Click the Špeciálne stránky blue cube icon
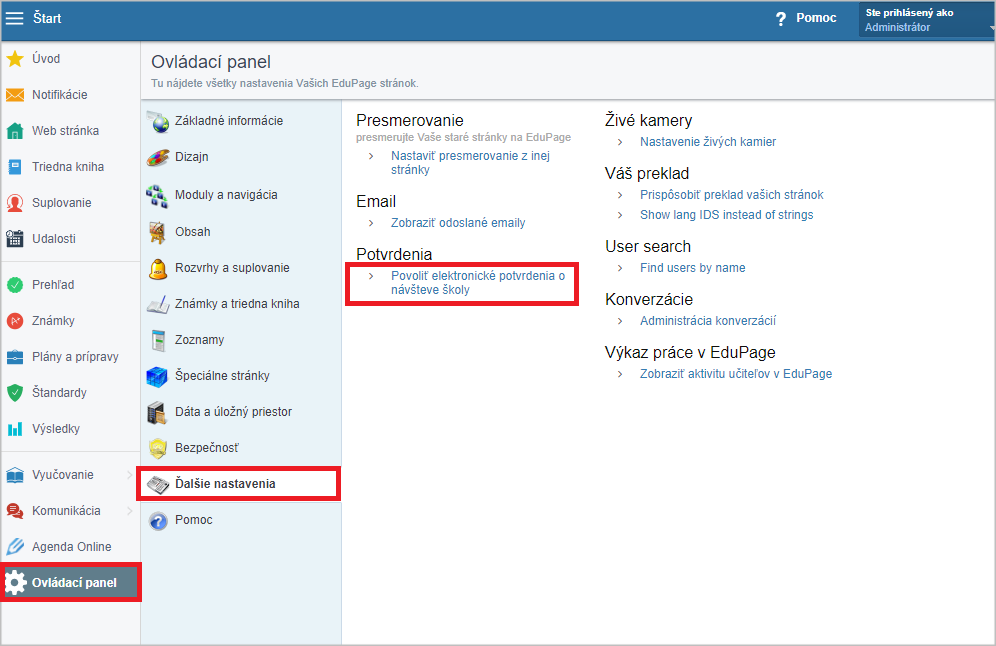This screenshot has height=646, width=996. (158, 376)
